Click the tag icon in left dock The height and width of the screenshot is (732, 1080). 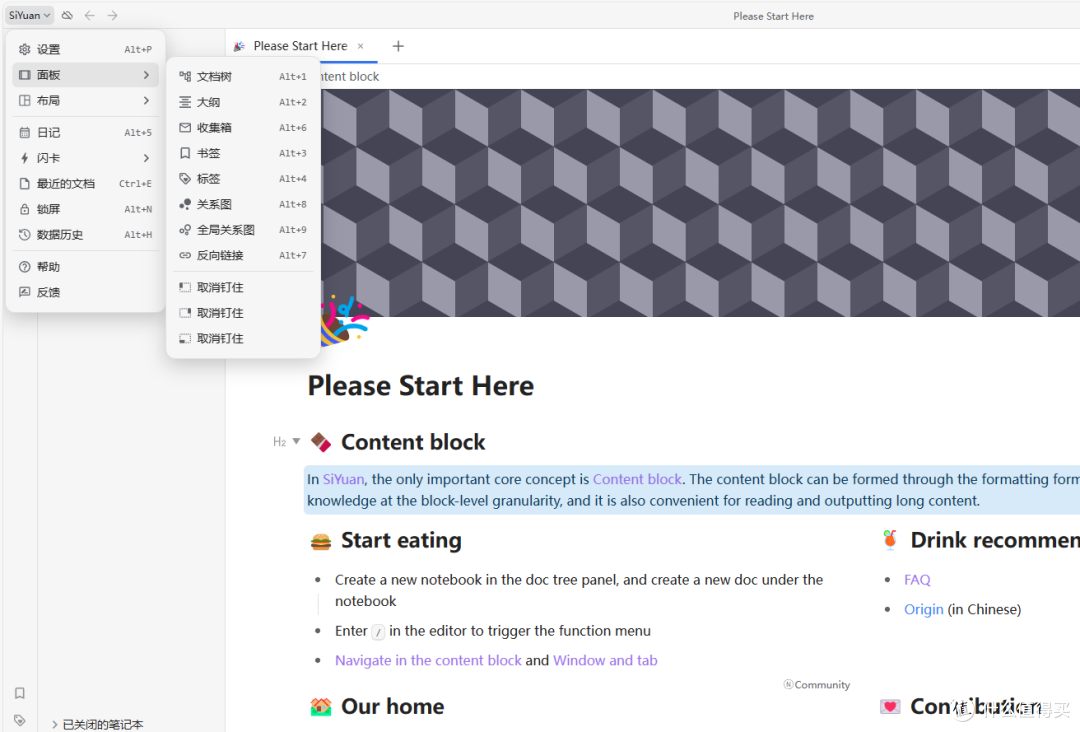click(20, 720)
